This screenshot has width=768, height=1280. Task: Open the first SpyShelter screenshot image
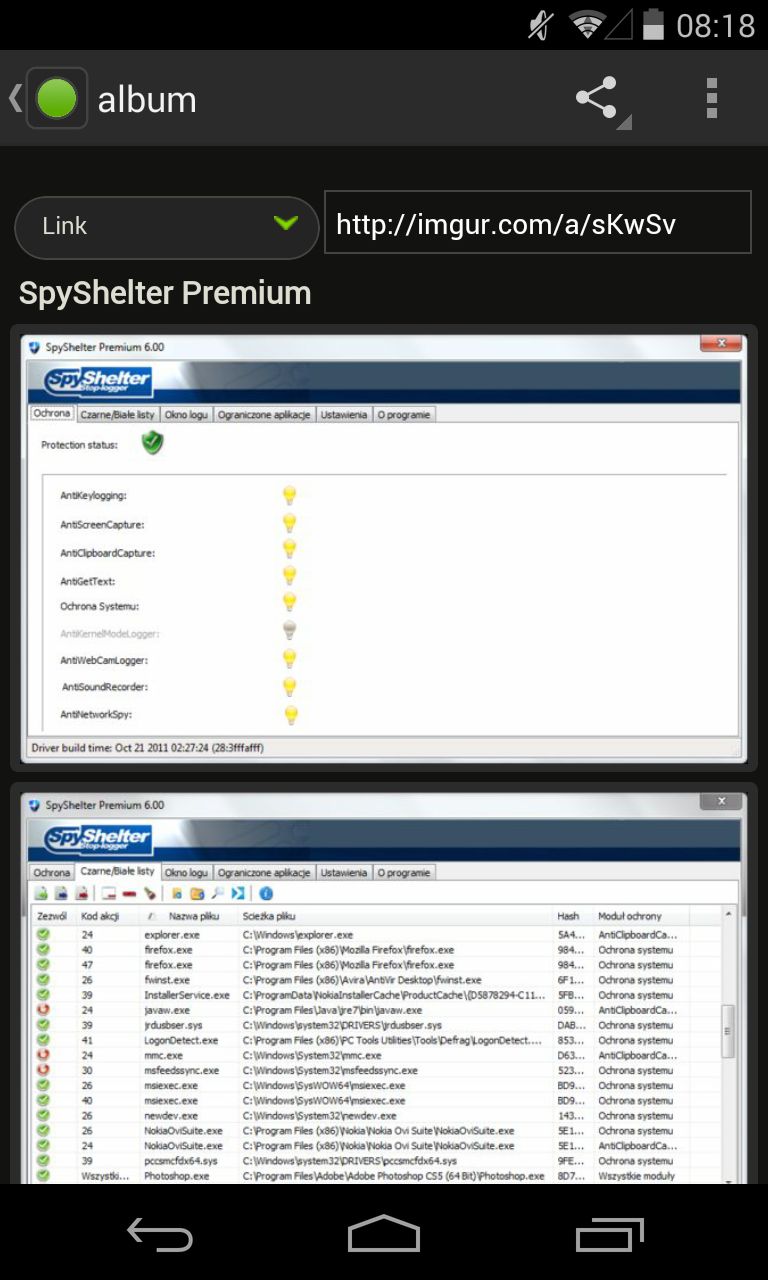(x=384, y=549)
